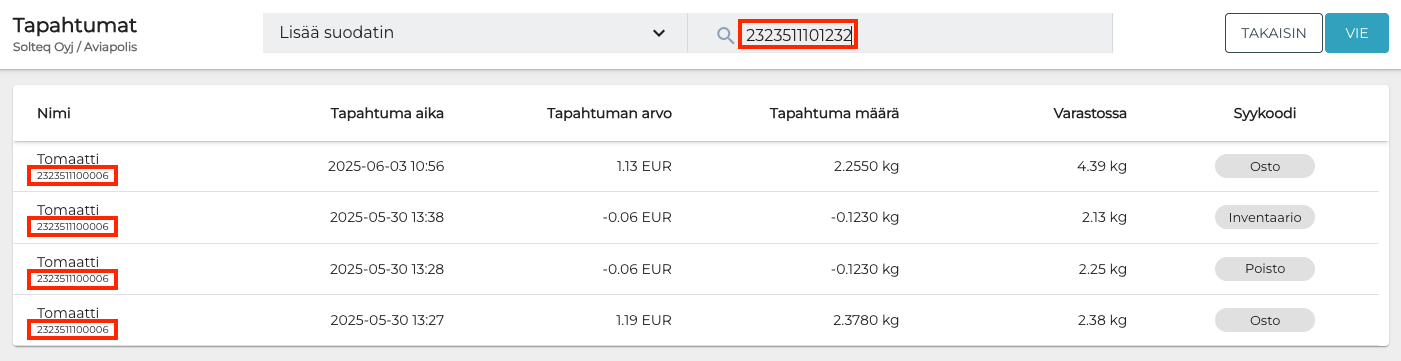Image resolution: width=1401 pixels, height=361 pixels.
Task: Click the Tapahtuma määrä column header
Action: point(834,113)
